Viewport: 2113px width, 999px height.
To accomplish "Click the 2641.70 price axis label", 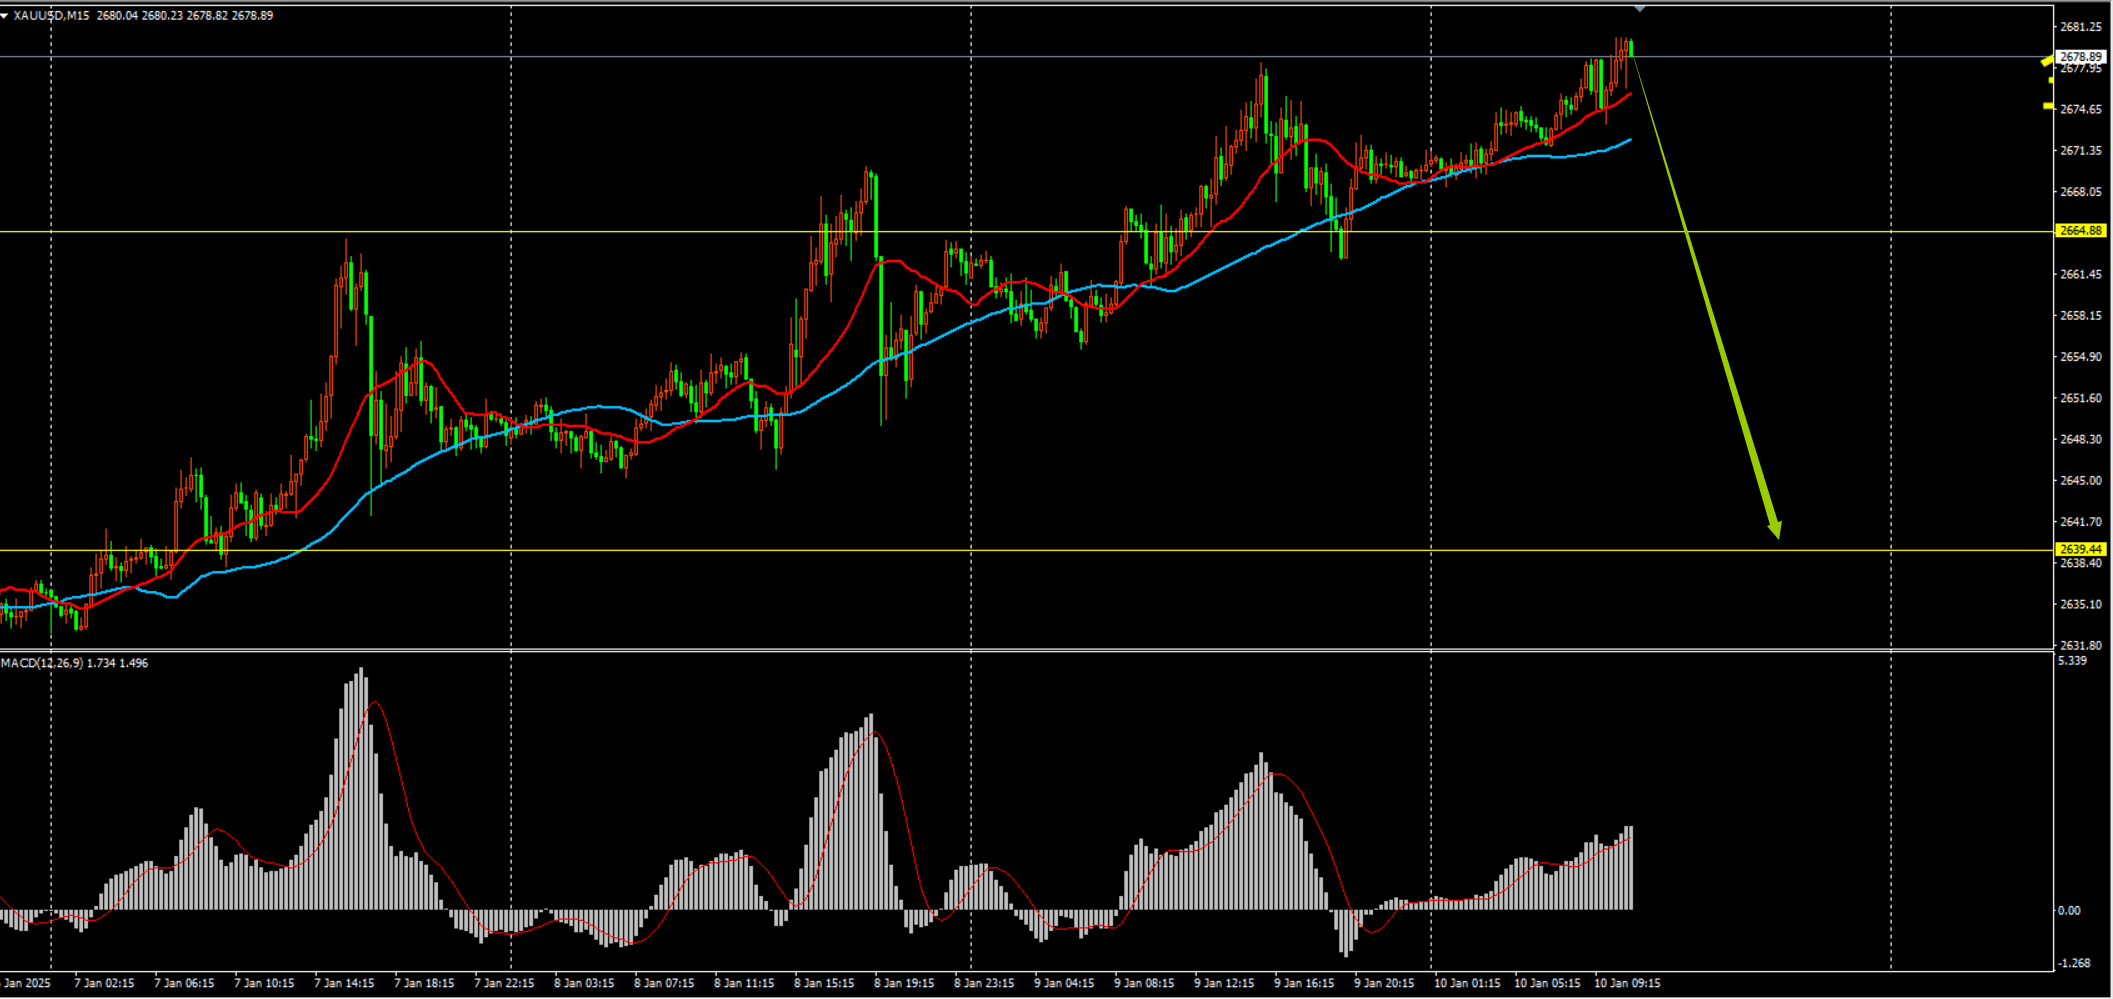I will pos(2081,522).
